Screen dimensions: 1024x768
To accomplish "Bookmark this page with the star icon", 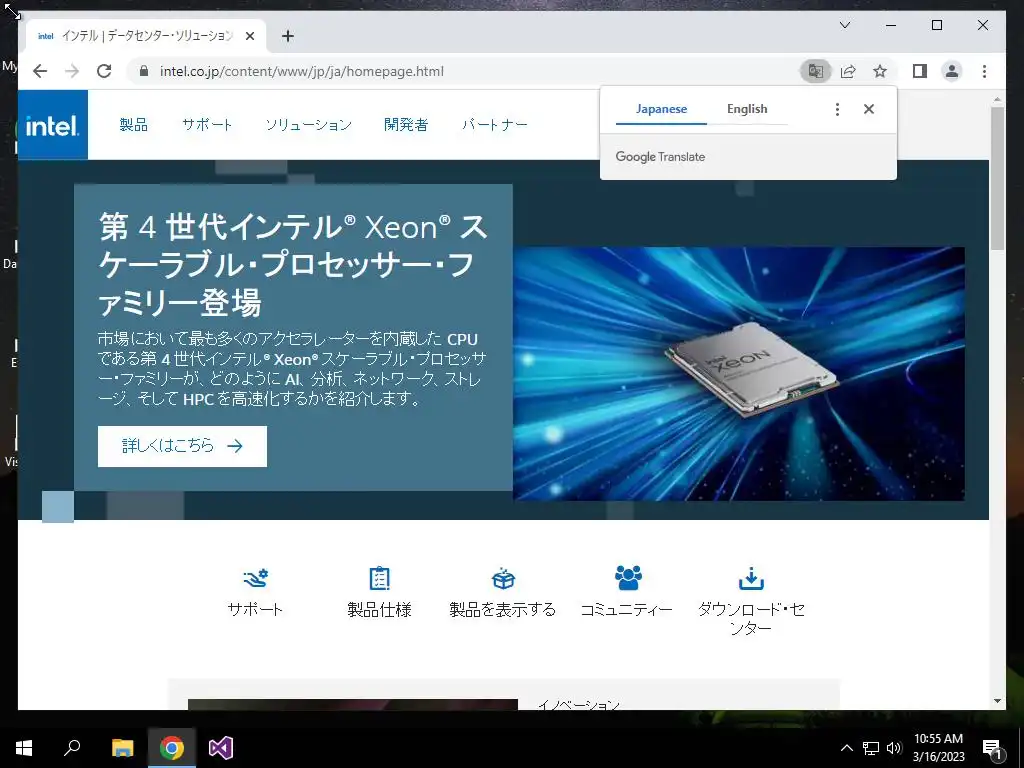I will pyautogui.click(x=880, y=71).
